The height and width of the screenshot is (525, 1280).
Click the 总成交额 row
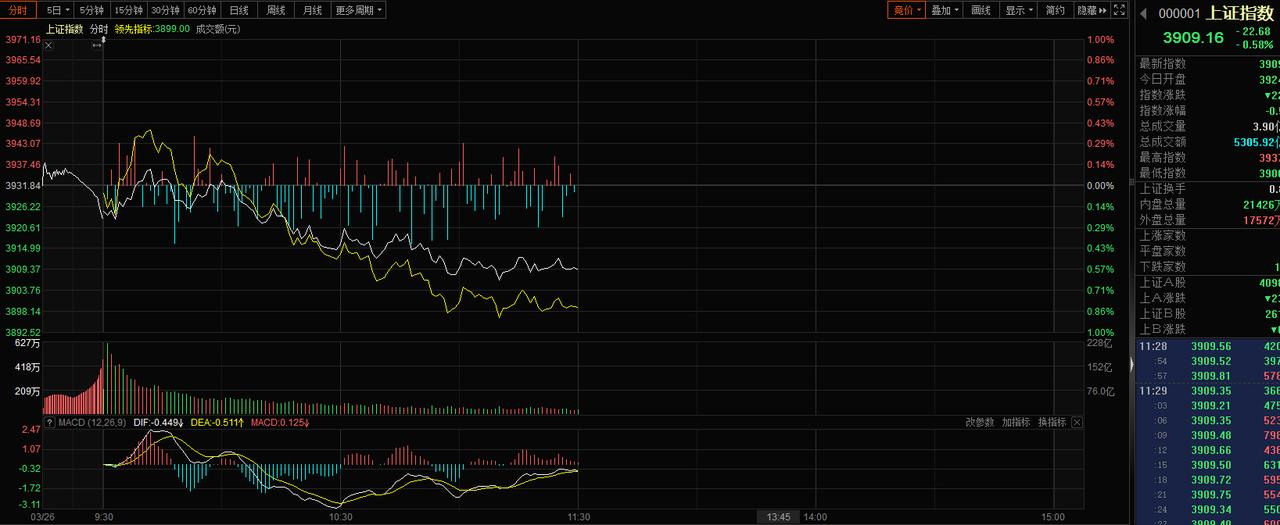coord(1206,142)
